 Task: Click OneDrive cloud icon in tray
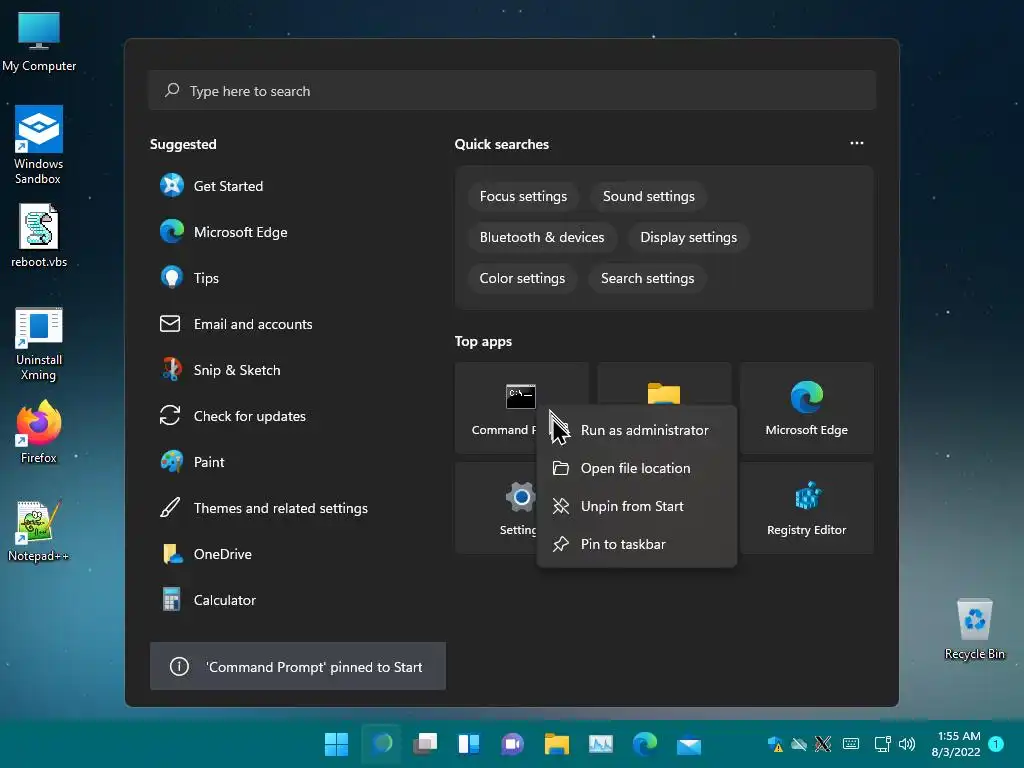[799, 744]
